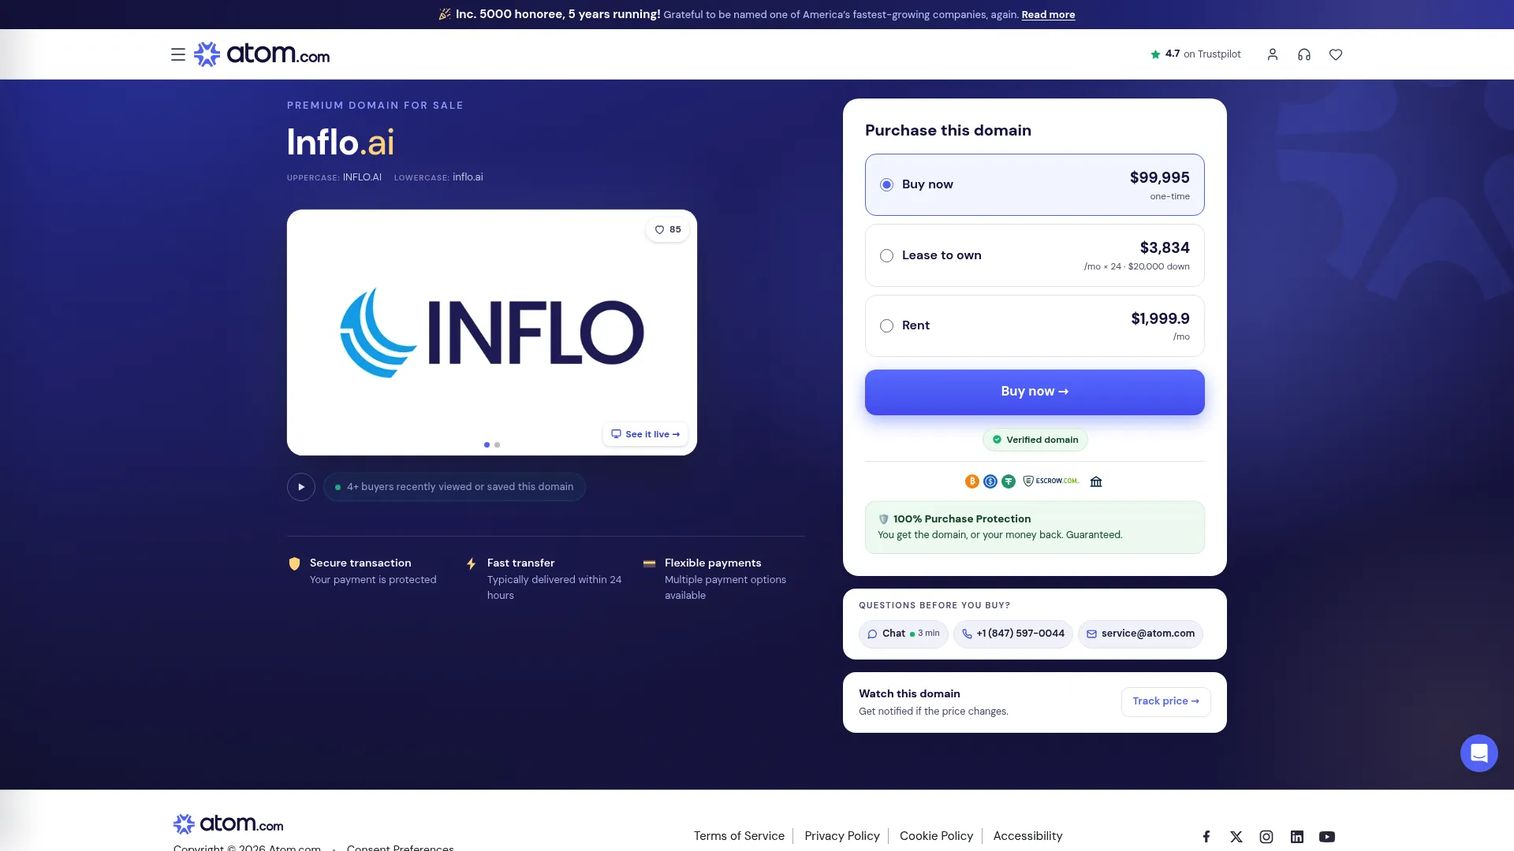Click the Verified domain badge
Viewport: 1514px width, 851px height.
[1035, 440]
